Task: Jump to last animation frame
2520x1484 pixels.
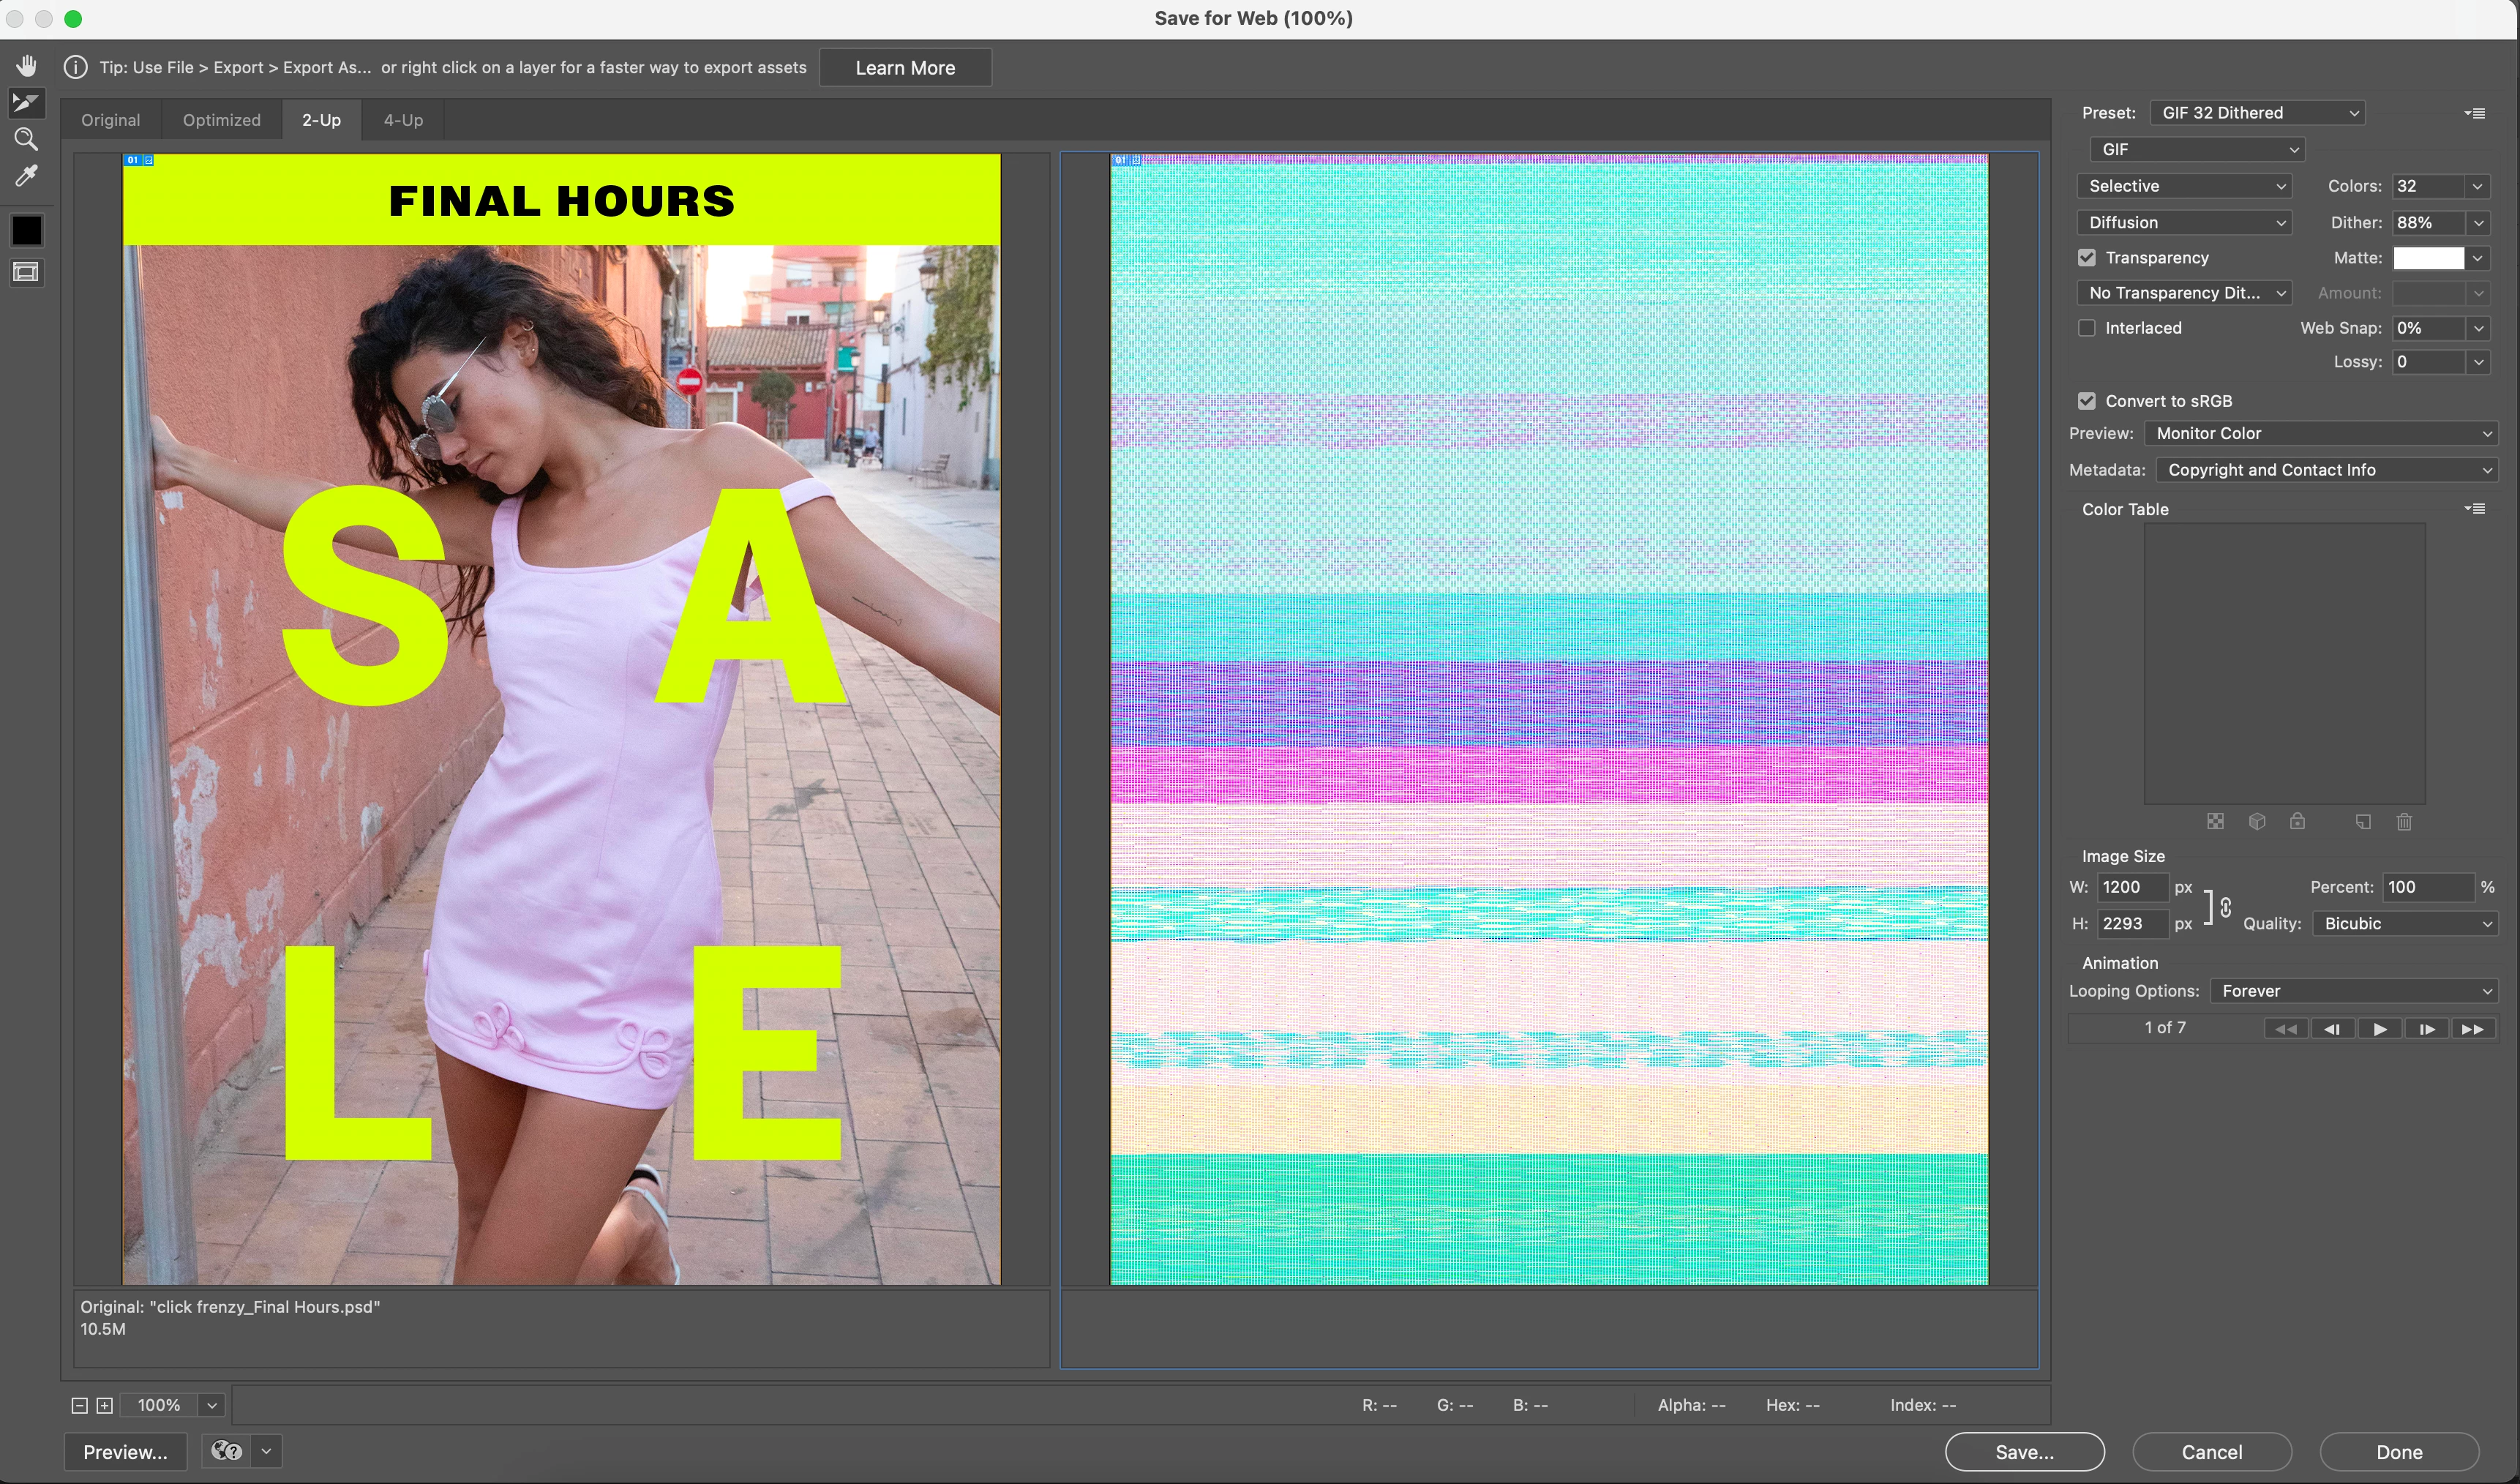Action: 2473,1029
